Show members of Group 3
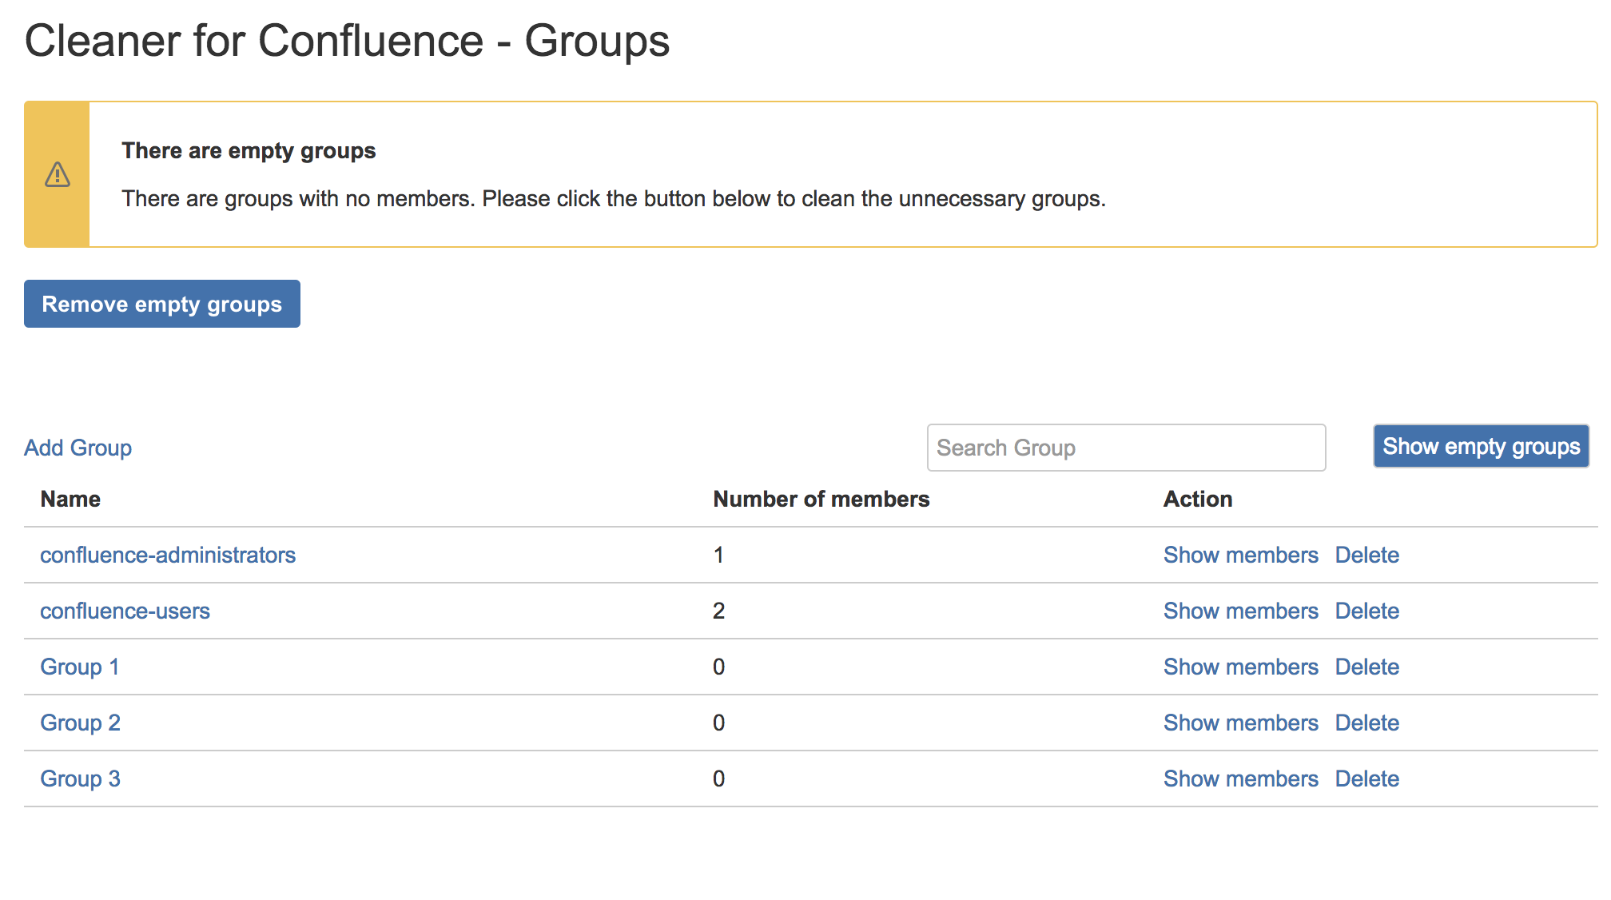This screenshot has width=1611, height=900. [1241, 779]
